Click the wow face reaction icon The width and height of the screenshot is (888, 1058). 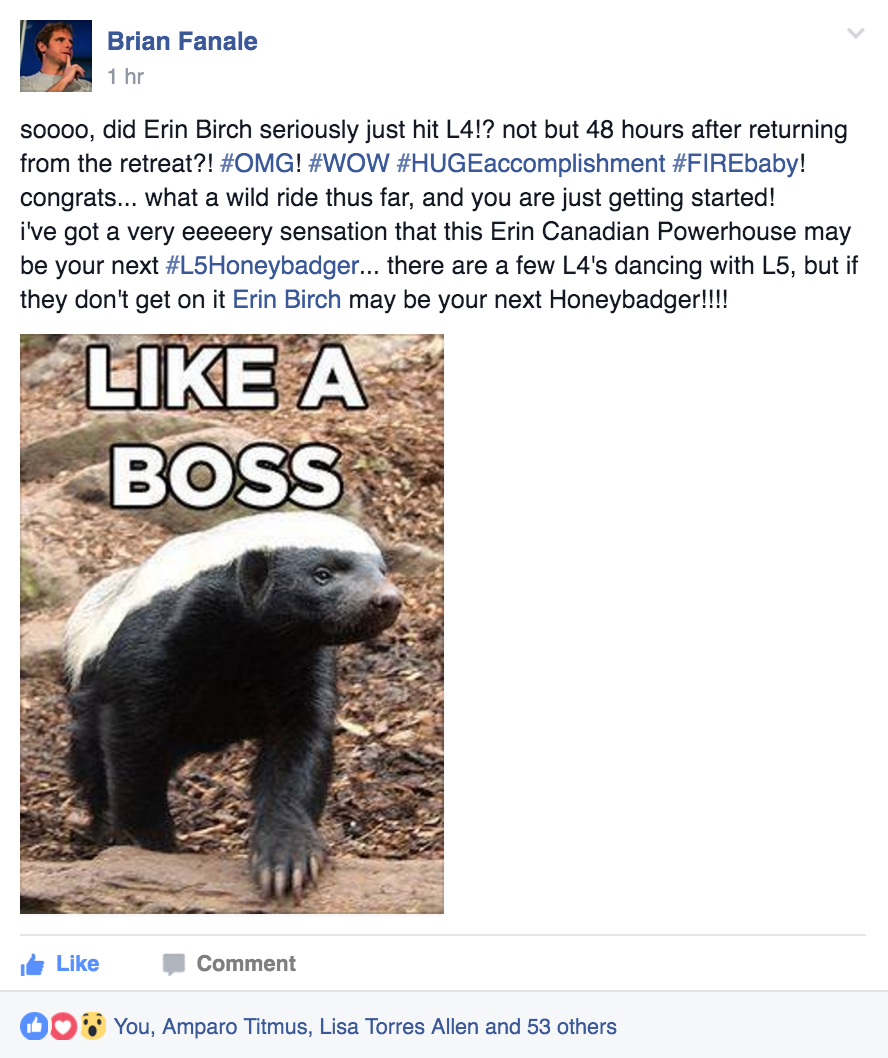tap(93, 1026)
